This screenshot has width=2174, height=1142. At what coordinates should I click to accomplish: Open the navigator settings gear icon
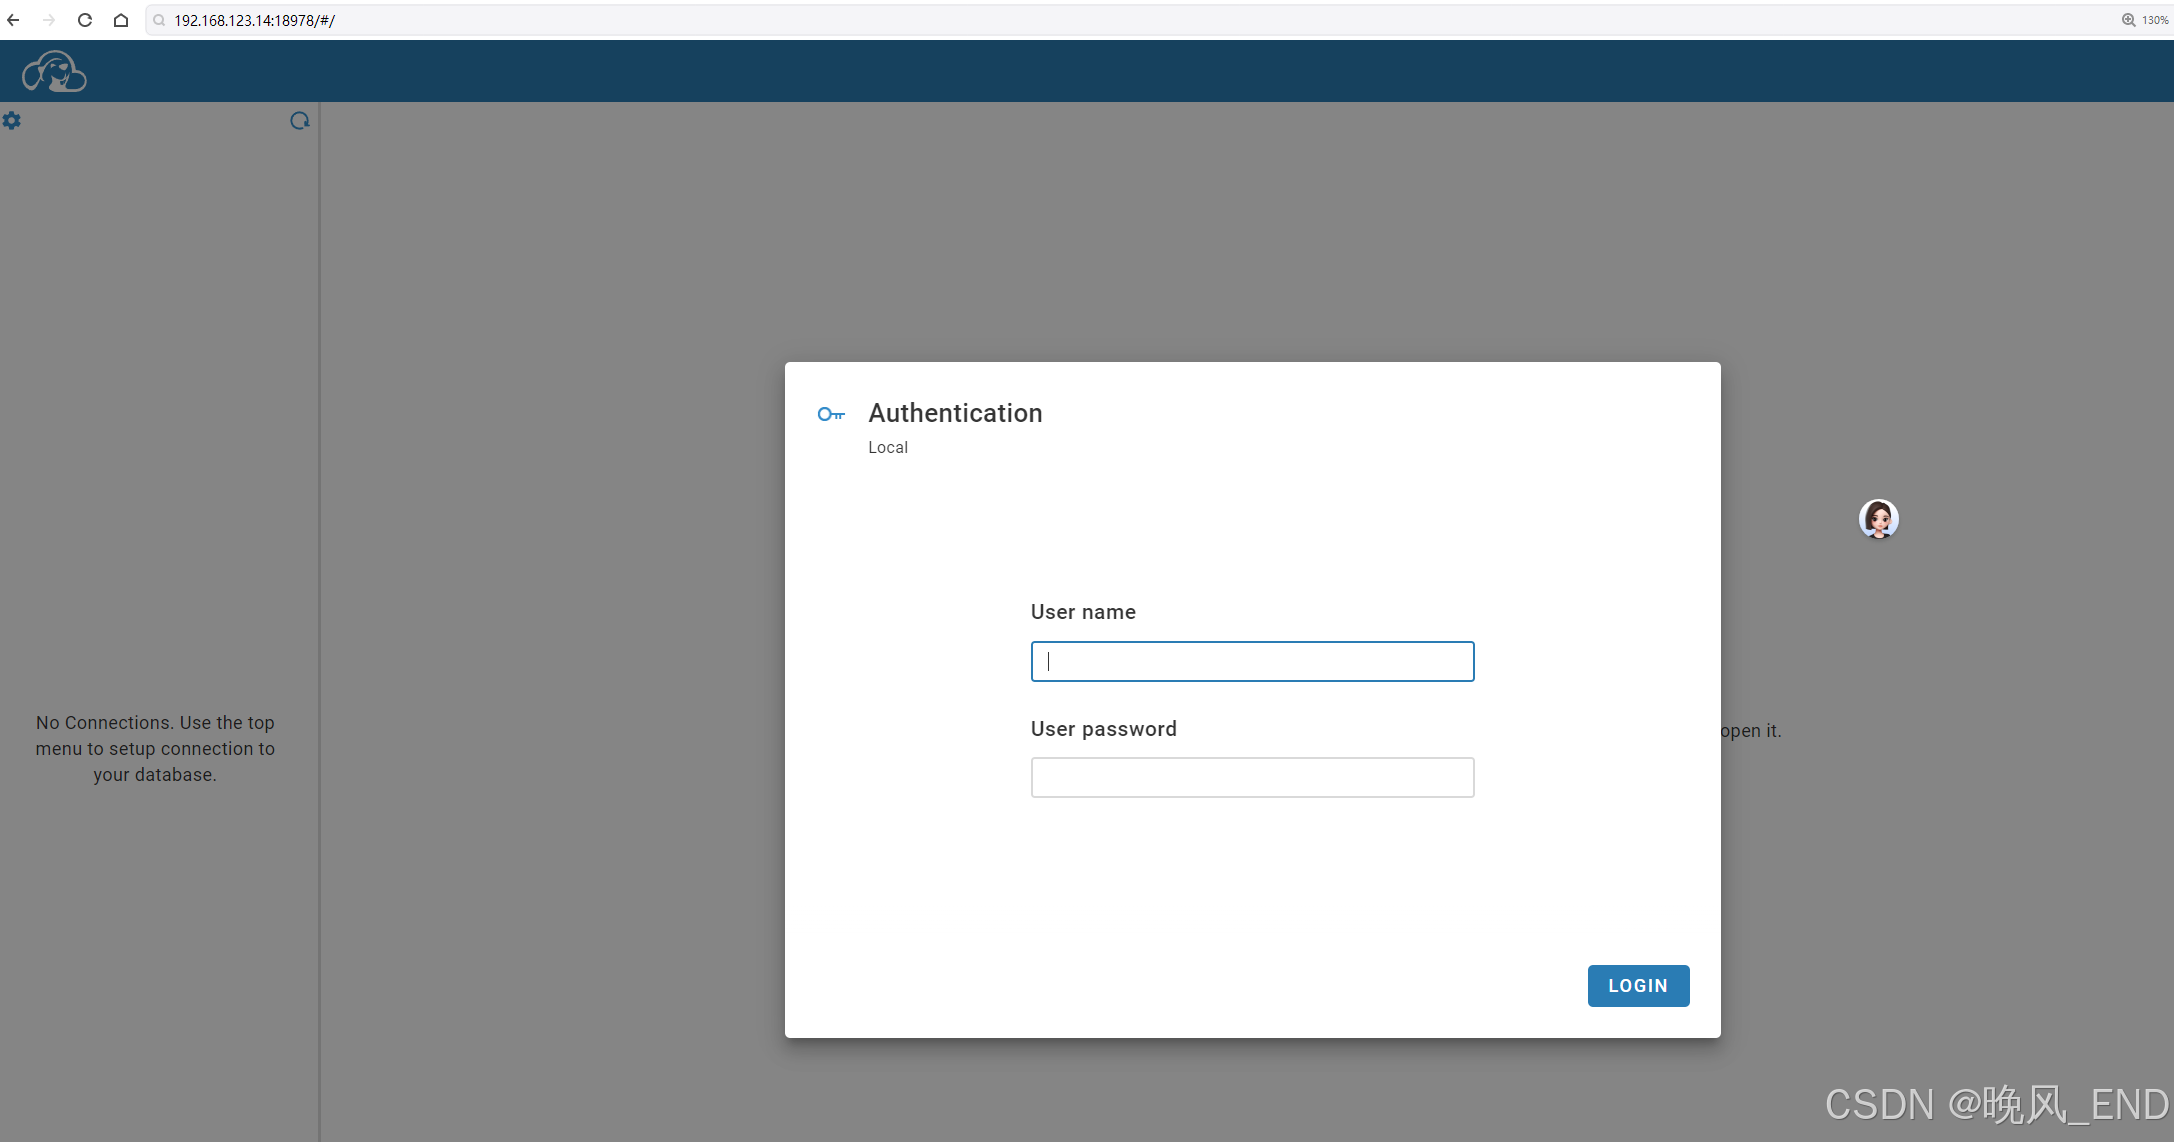click(12, 121)
